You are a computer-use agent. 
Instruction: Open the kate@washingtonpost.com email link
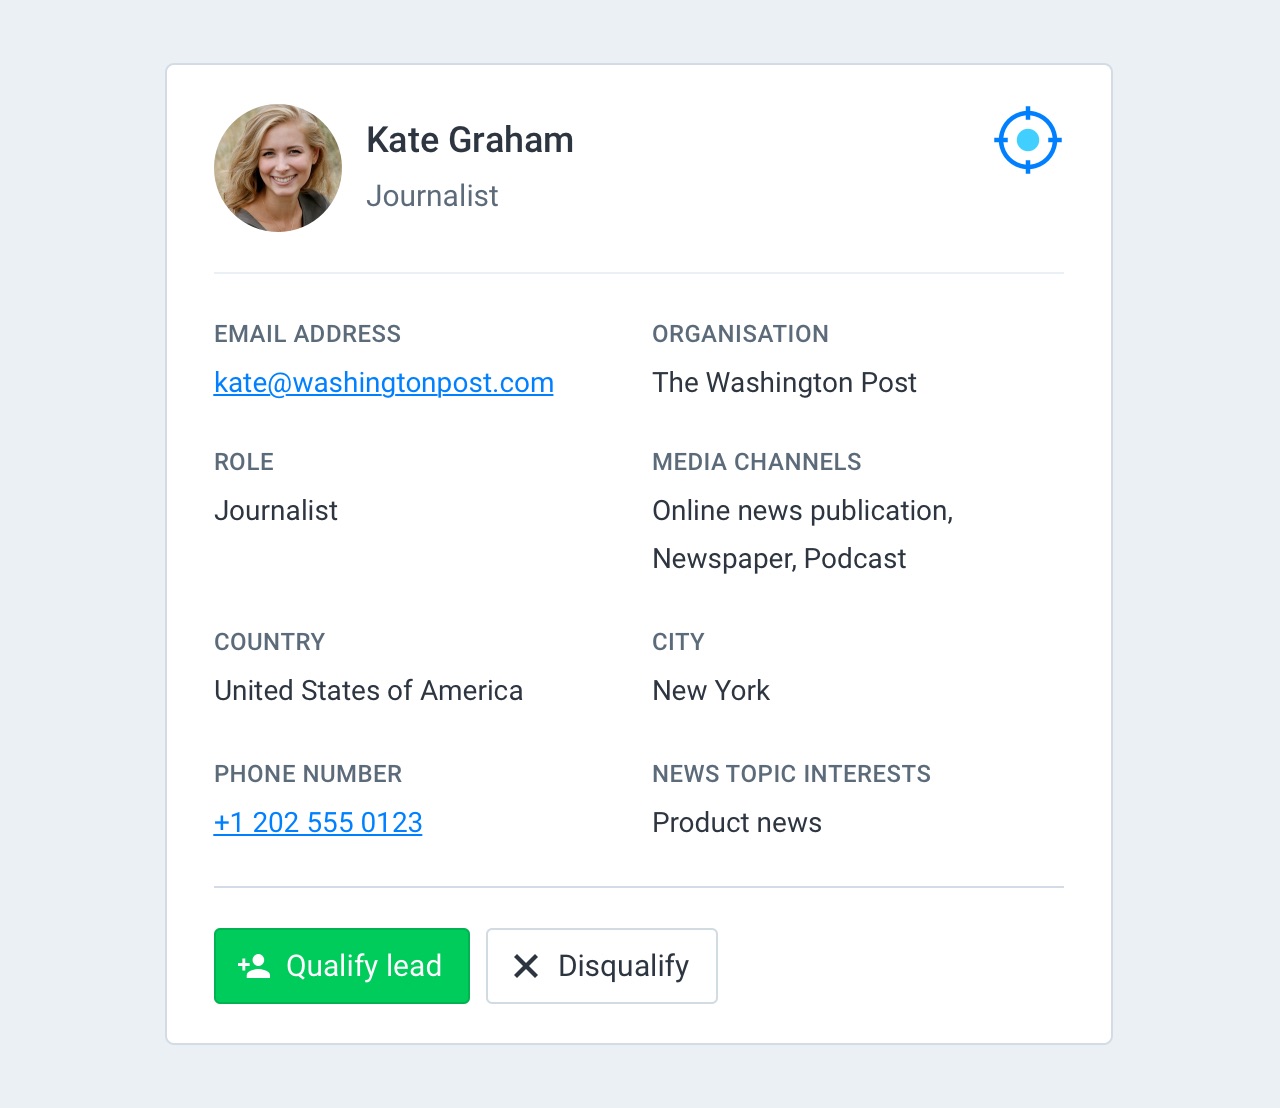383,383
